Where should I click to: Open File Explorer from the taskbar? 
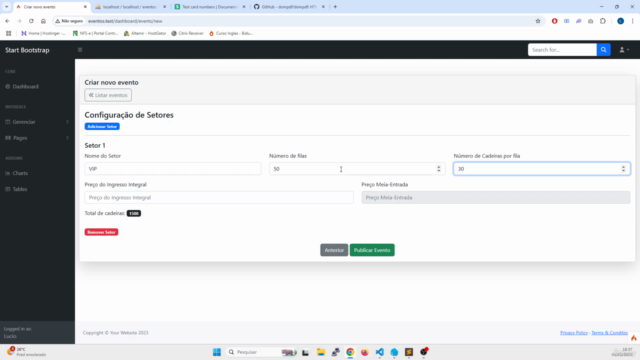[x=321, y=352]
